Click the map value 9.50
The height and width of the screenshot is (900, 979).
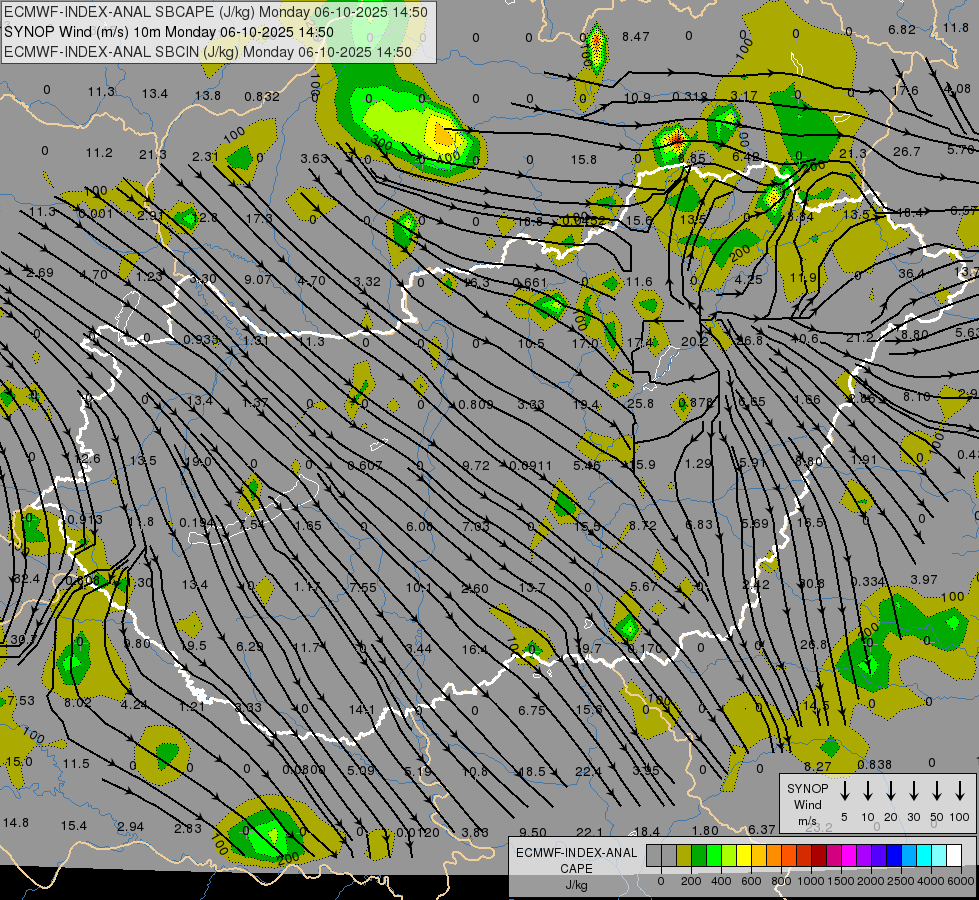[x=533, y=833]
